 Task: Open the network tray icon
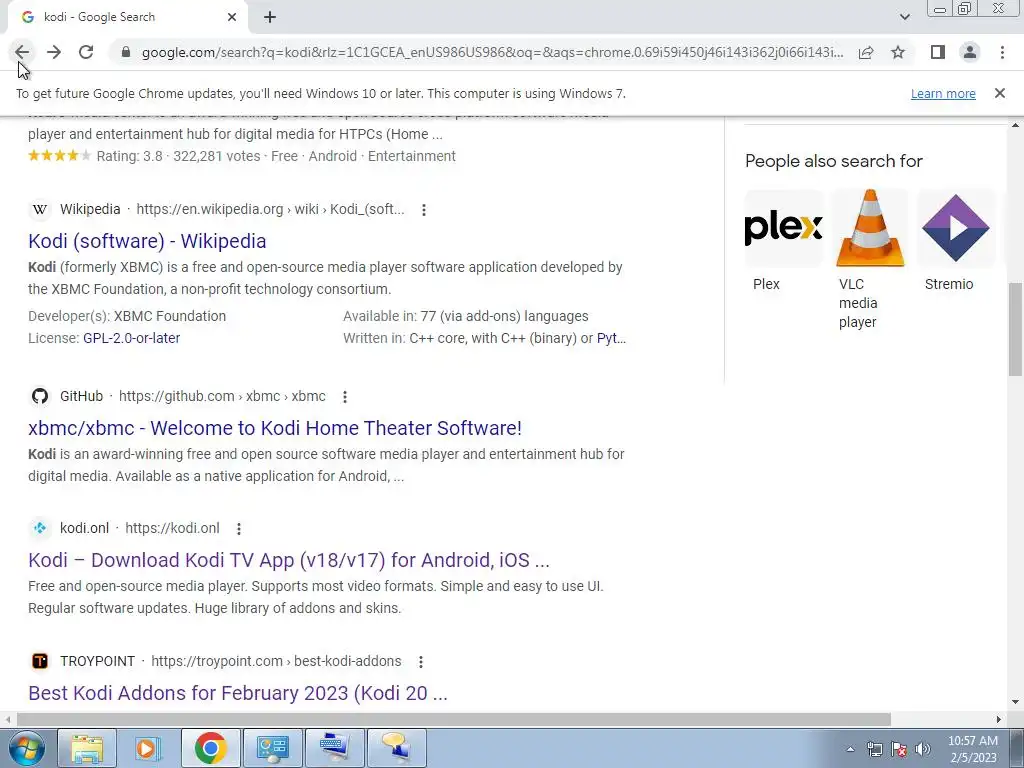click(x=874, y=749)
